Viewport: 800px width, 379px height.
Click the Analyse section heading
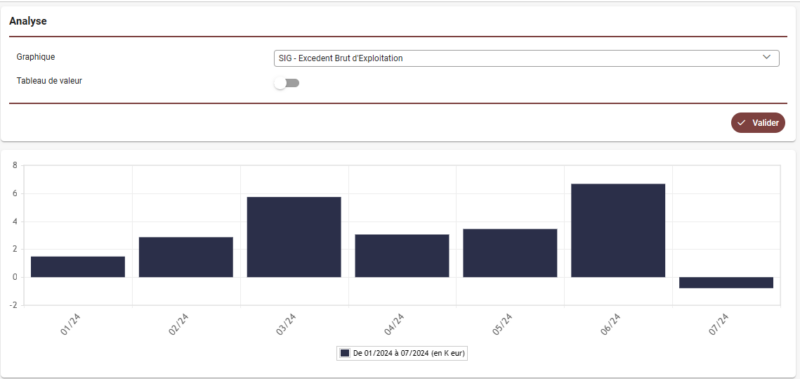[x=28, y=21]
